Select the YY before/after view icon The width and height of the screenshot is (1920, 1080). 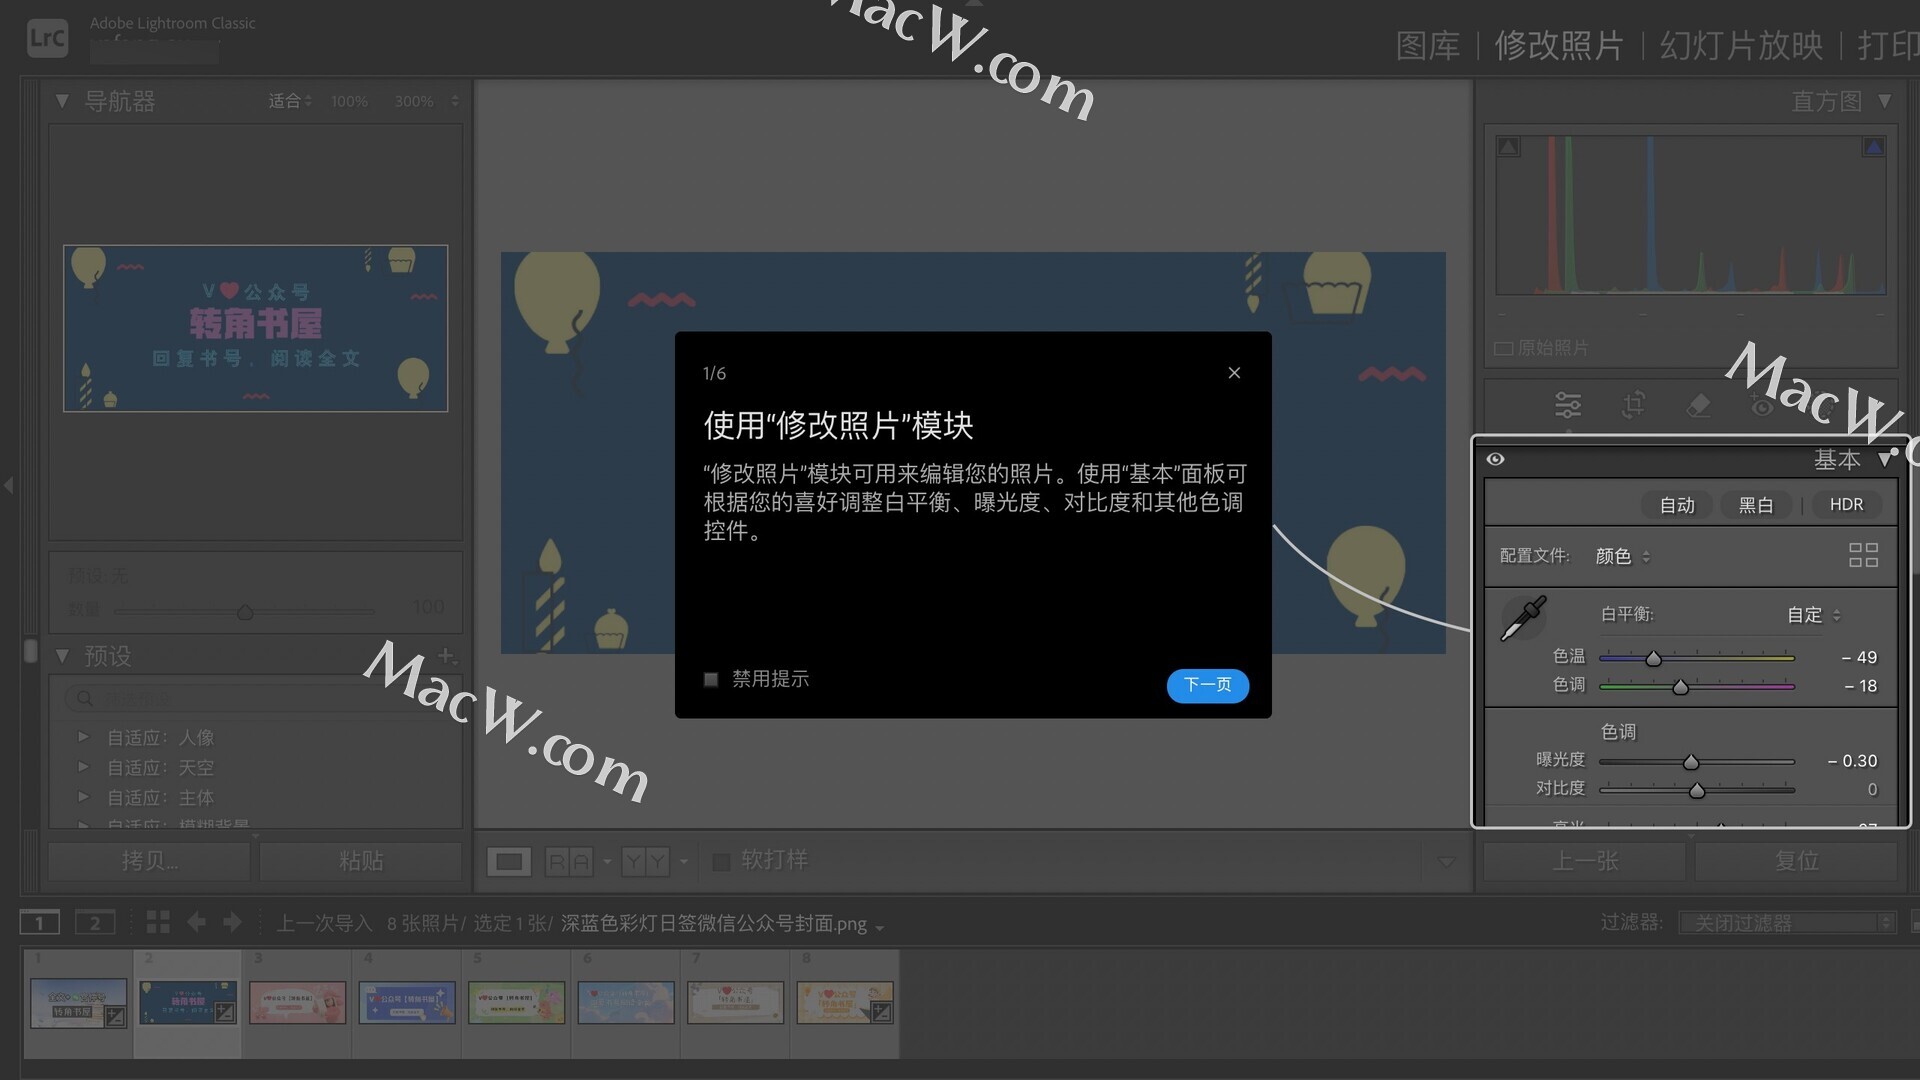(x=645, y=861)
